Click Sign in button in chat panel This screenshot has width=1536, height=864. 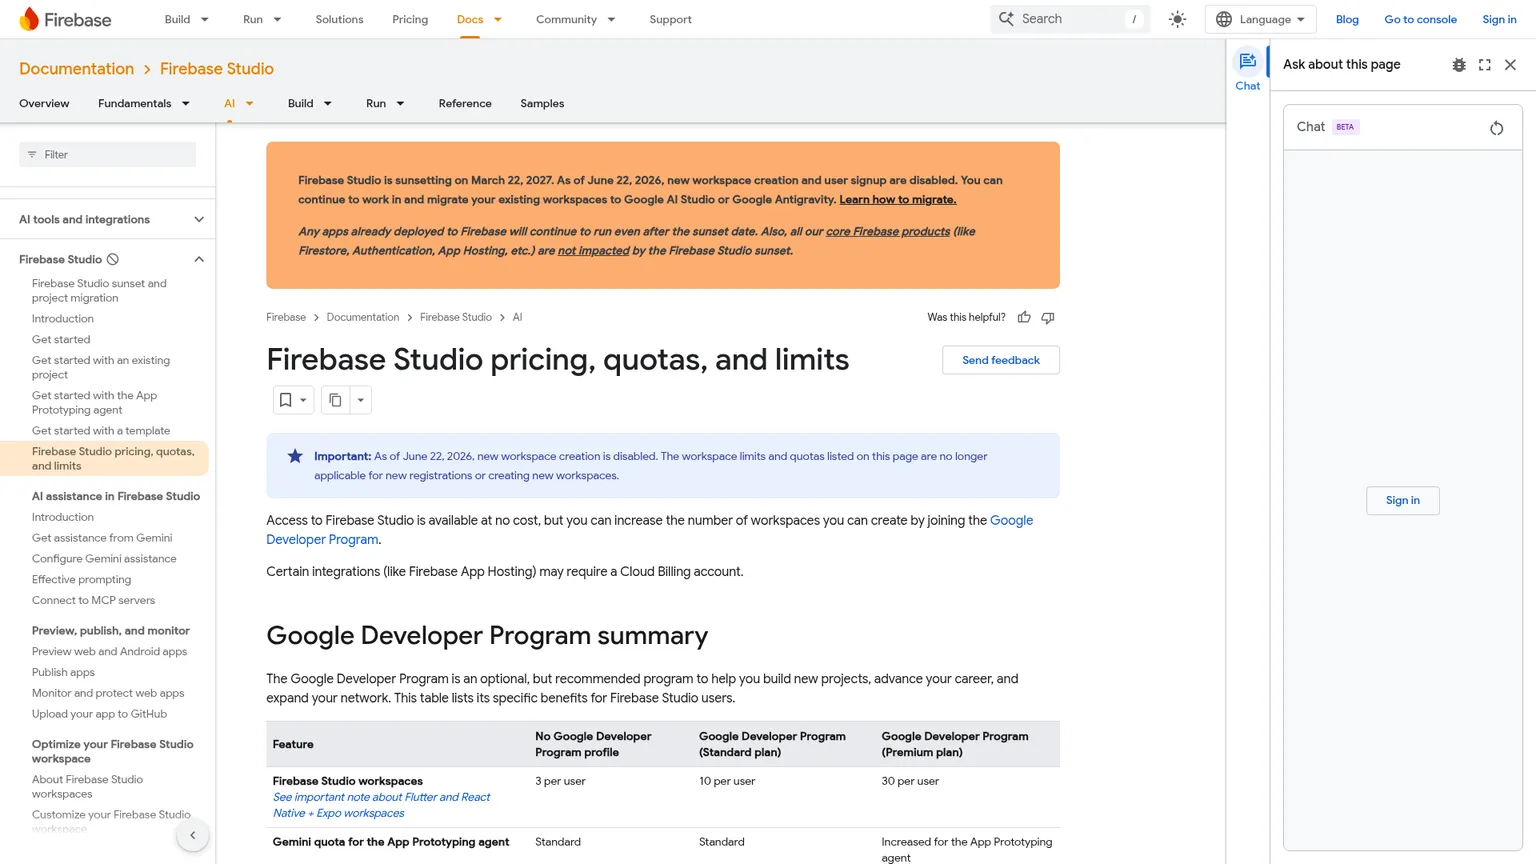tap(1402, 501)
